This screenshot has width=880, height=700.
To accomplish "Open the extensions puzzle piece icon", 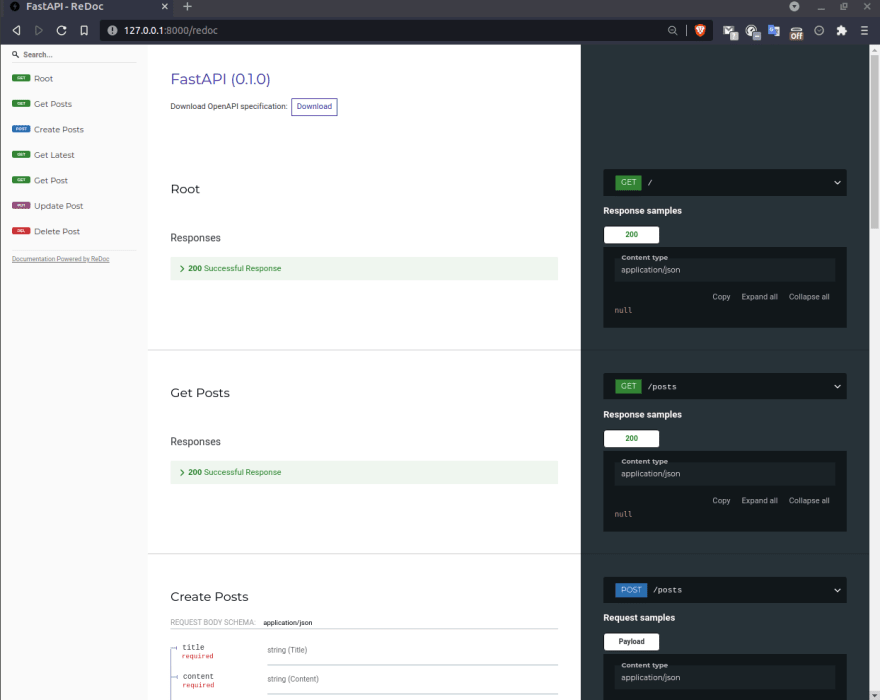I will pos(841,30).
